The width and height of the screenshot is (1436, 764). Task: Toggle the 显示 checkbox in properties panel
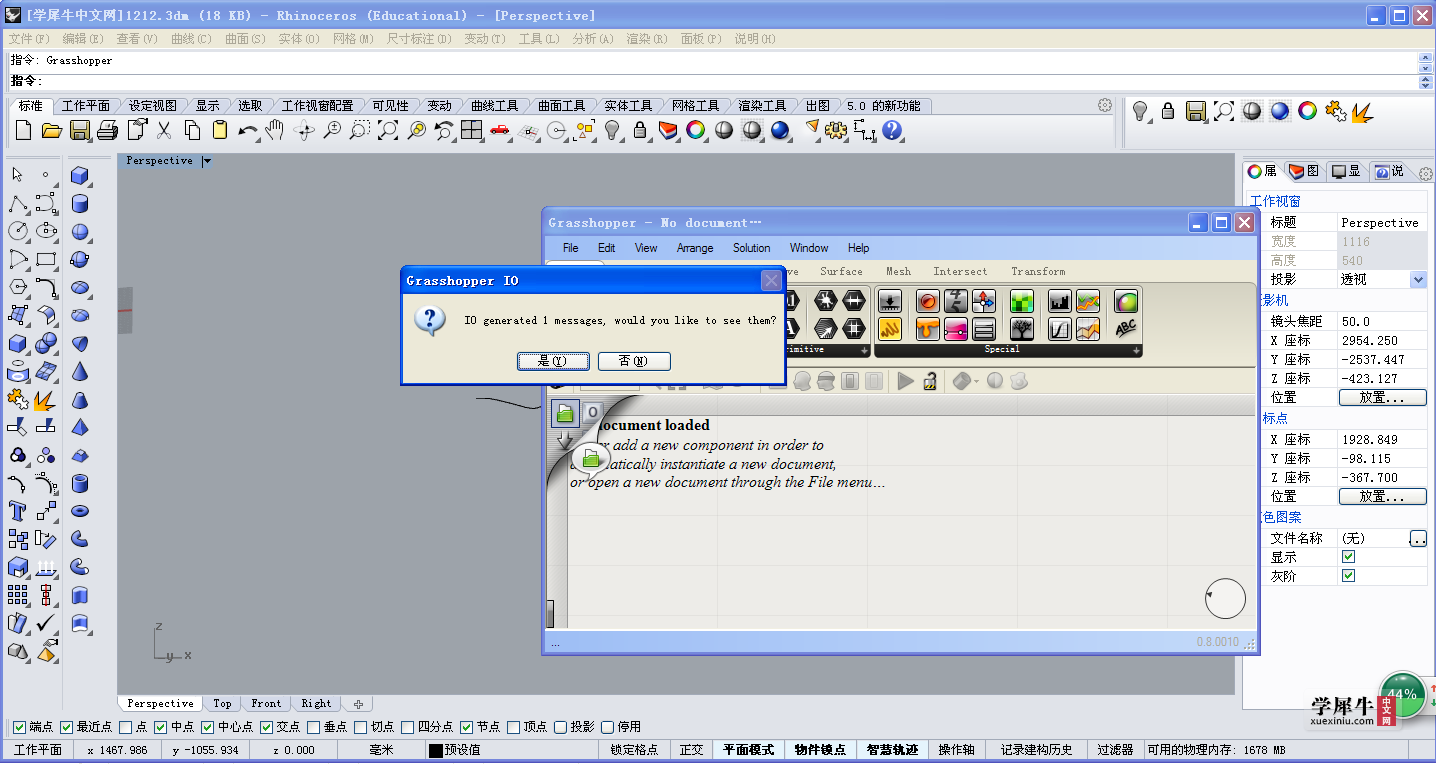[1348, 557]
